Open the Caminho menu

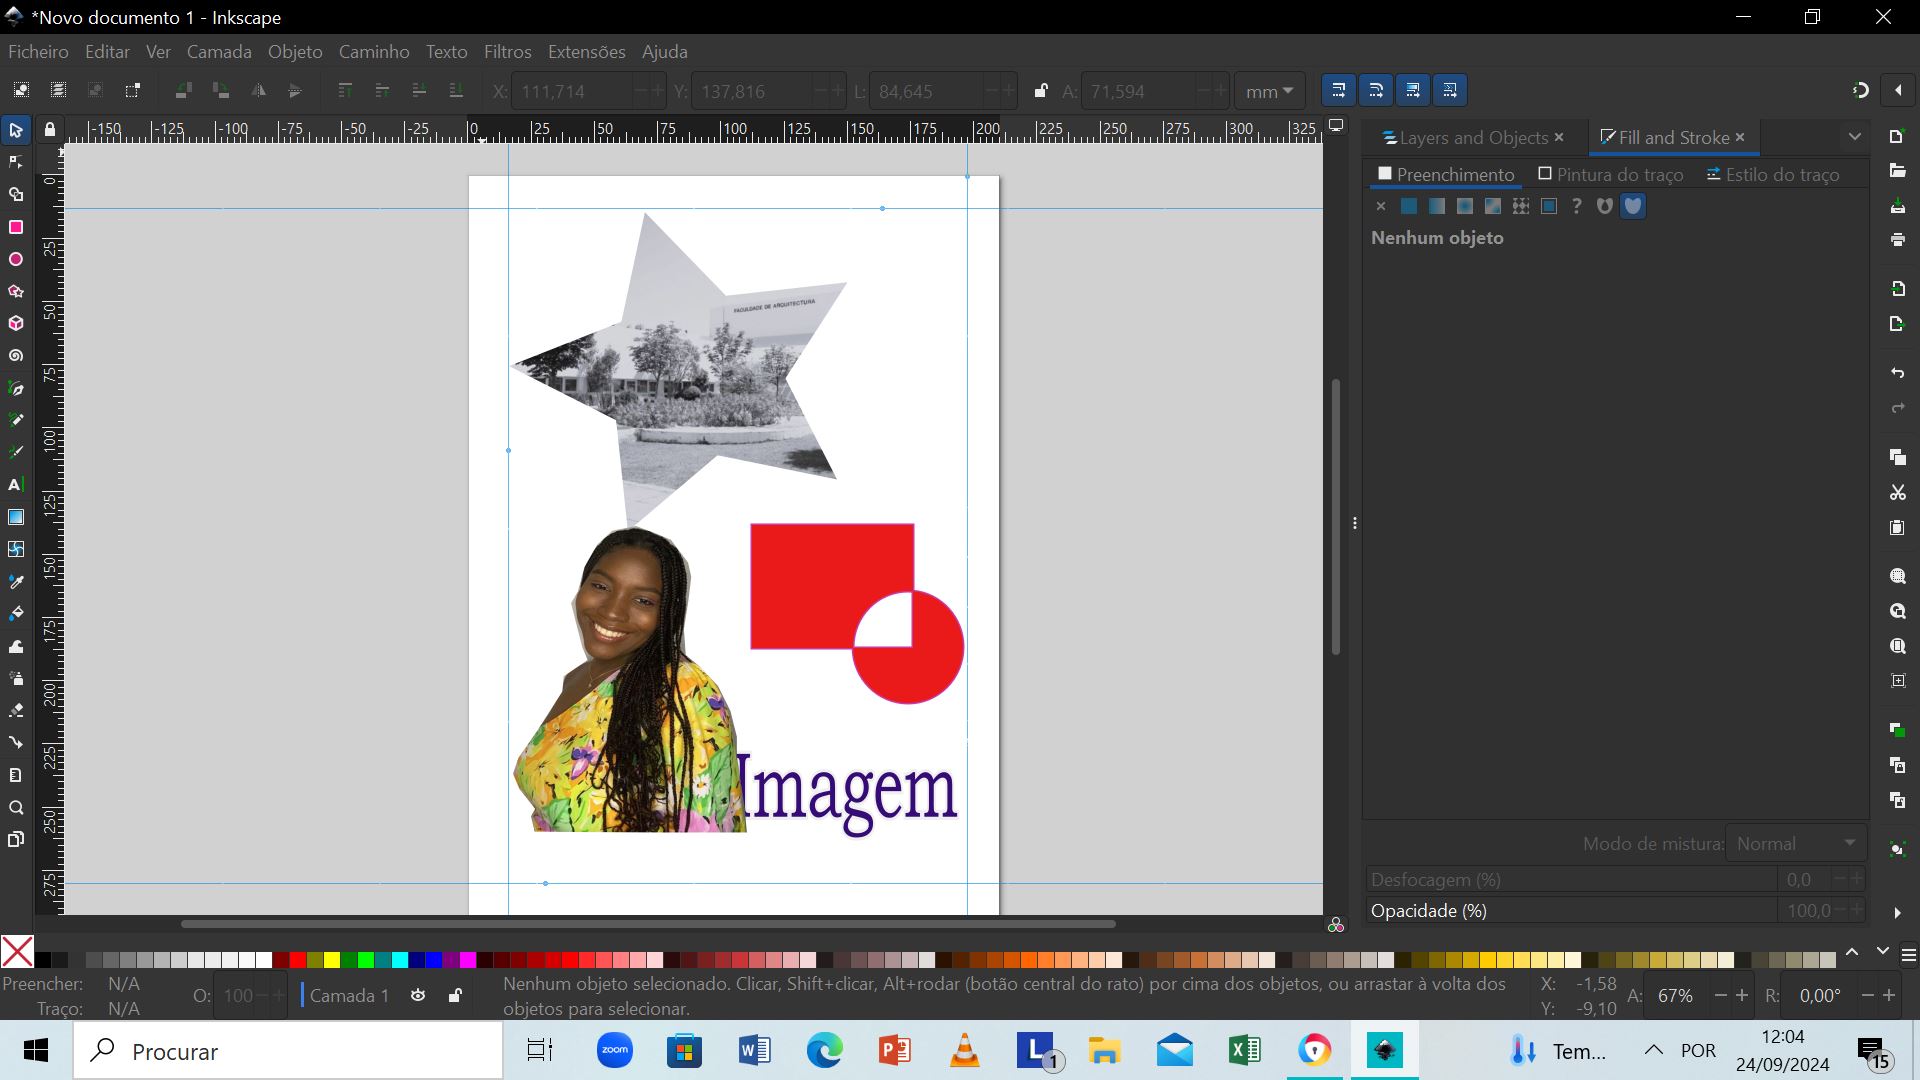(x=374, y=52)
